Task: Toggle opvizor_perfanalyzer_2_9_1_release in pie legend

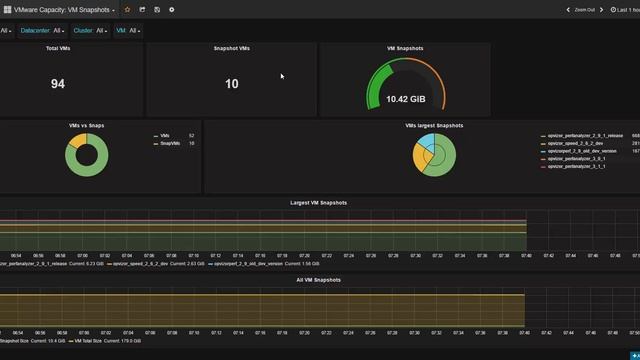Action: pos(585,136)
